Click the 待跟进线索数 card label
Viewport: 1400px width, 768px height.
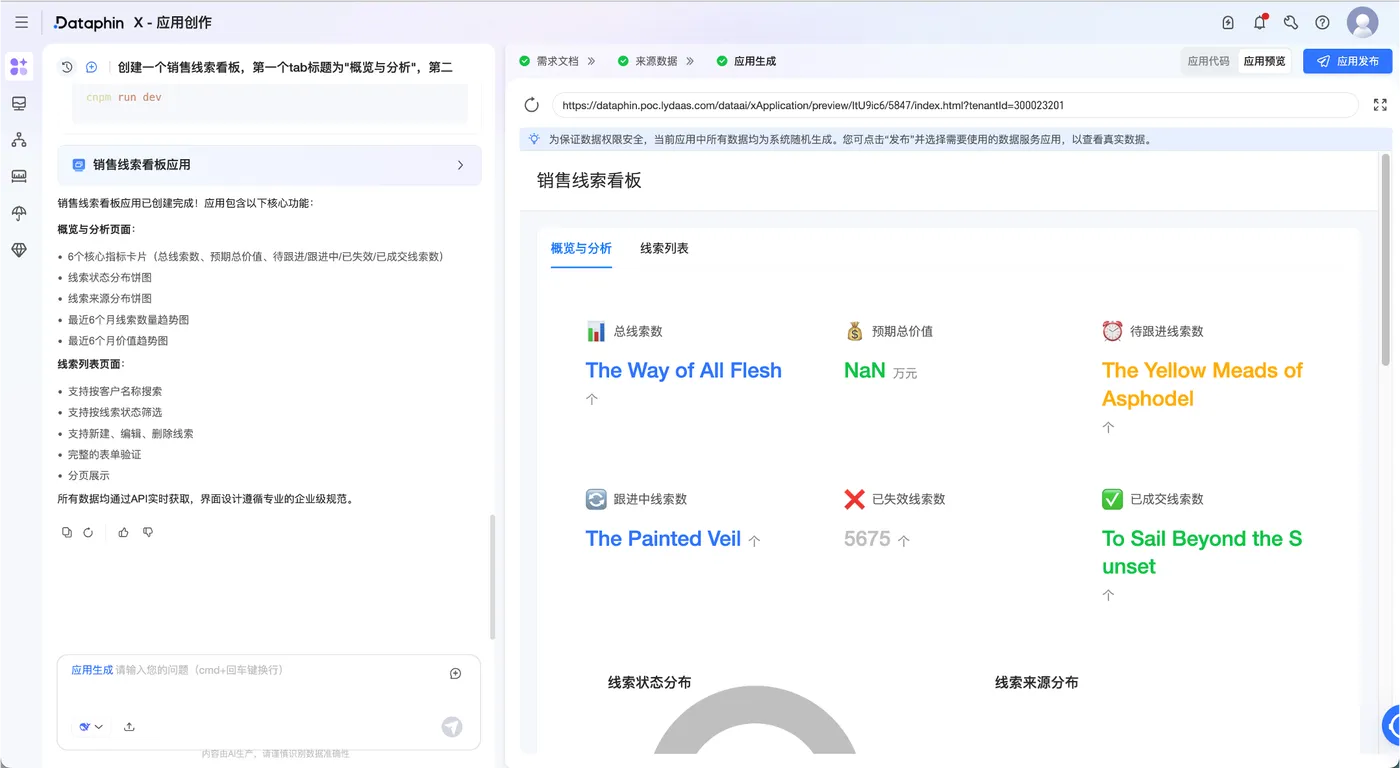(x=1166, y=331)
